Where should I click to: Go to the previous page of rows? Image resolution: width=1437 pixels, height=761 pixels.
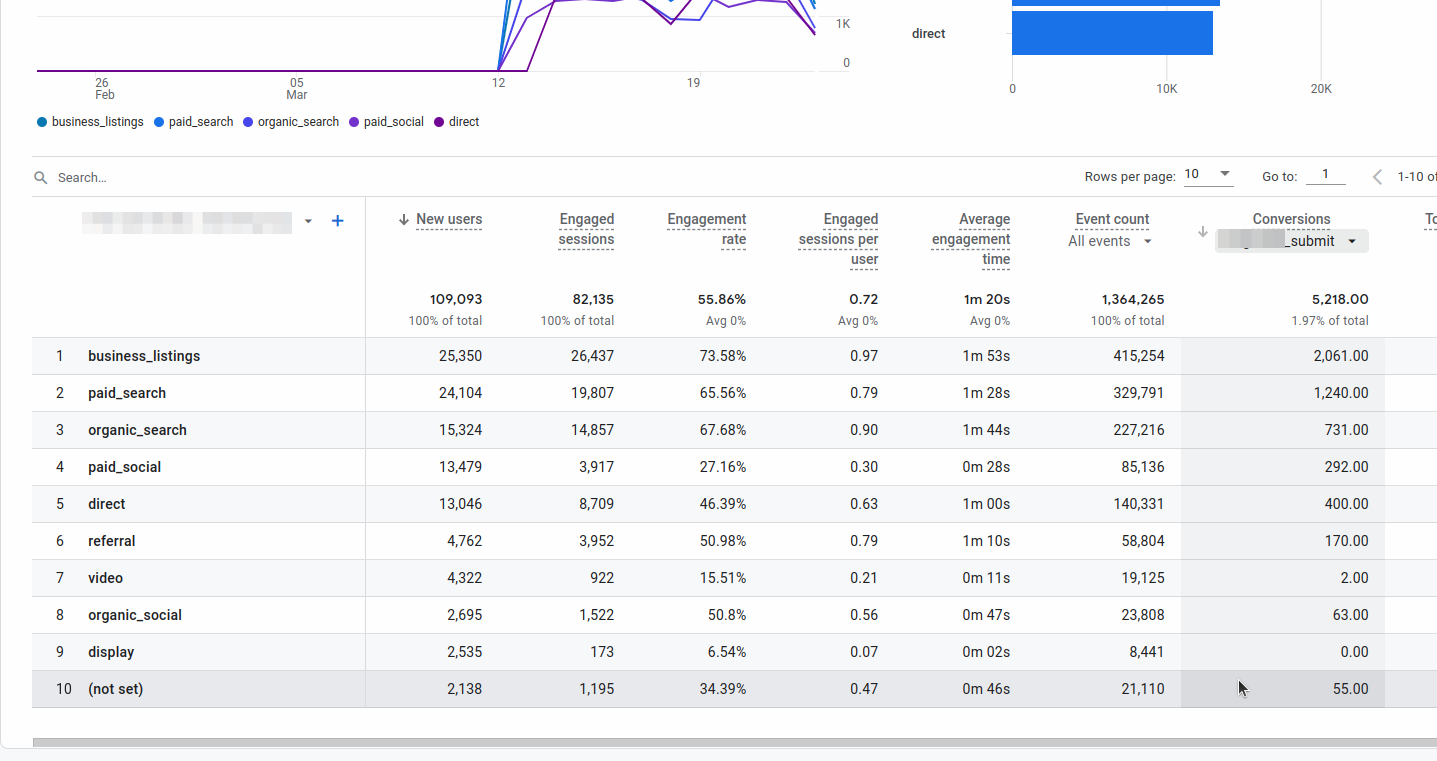[1377, 177]
